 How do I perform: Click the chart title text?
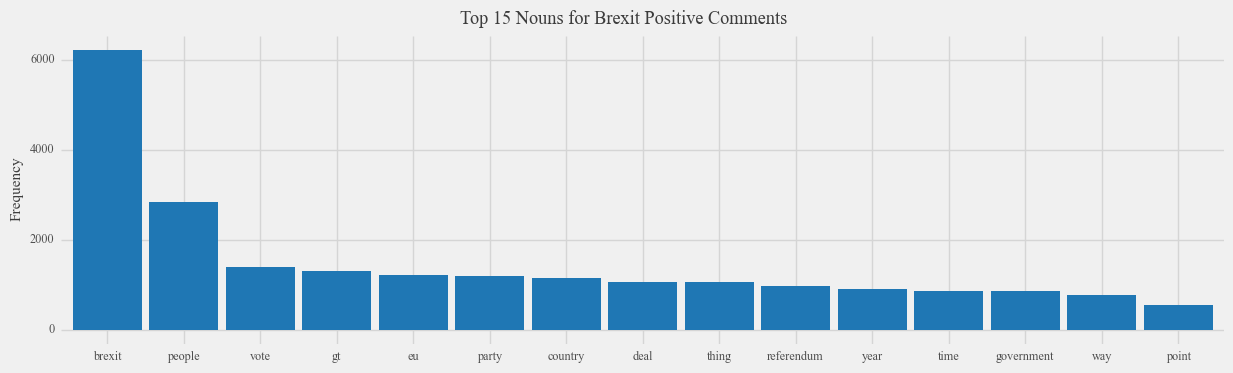coord(624,18)
